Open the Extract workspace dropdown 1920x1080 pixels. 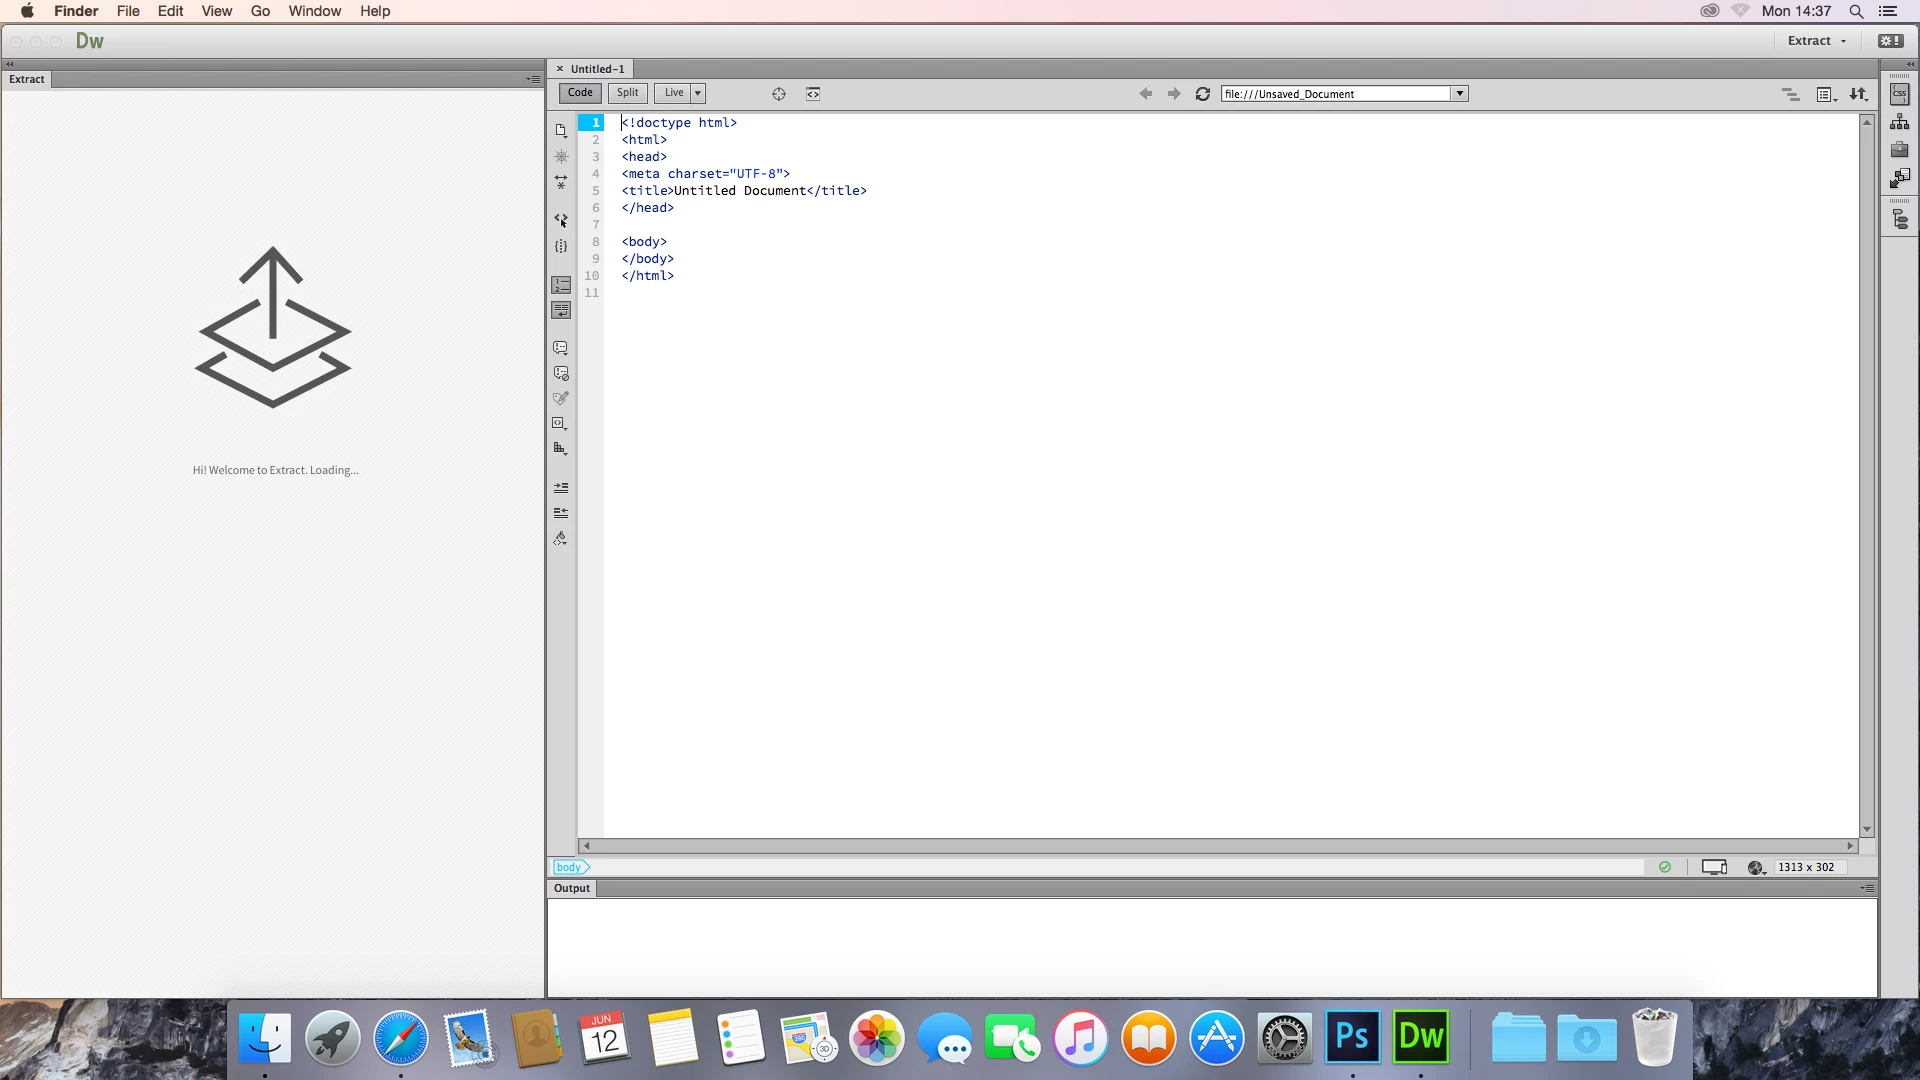(1817, 41)
